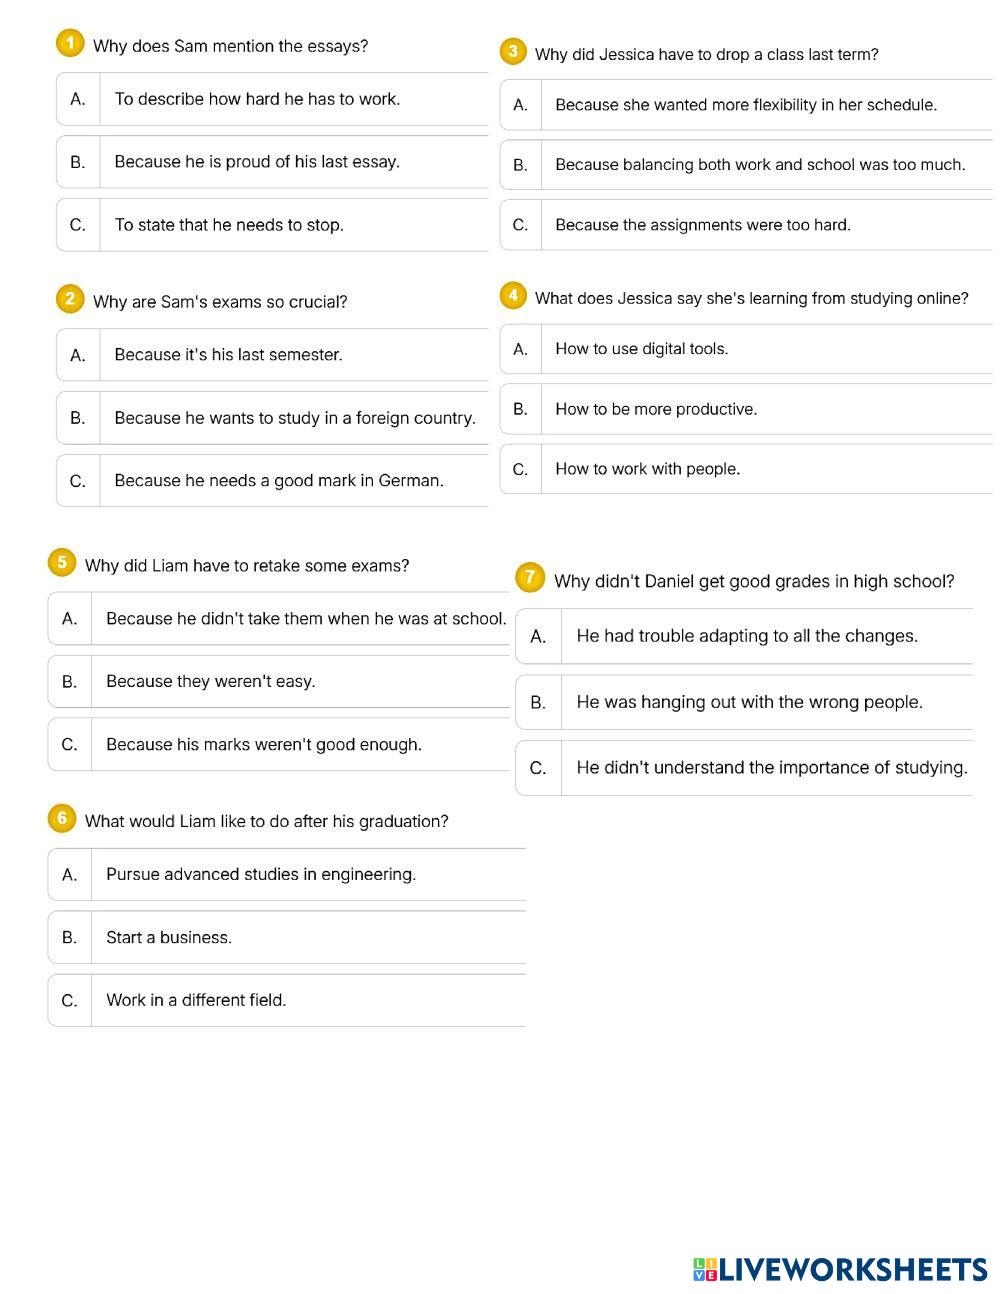Click the Liveworksheets logo
This screenshot has width=1000, height=1294.
840,1270
